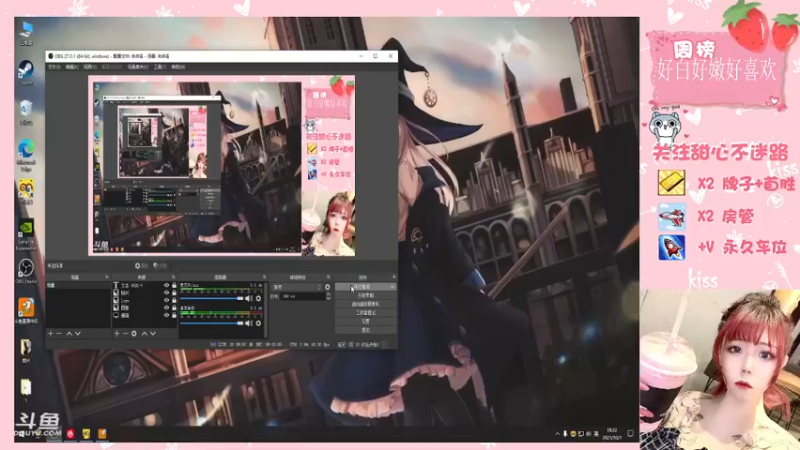The image size is (800, 450).
Task: Open the GeForce Experience desktop icon
Action: (x=26, y=235)
